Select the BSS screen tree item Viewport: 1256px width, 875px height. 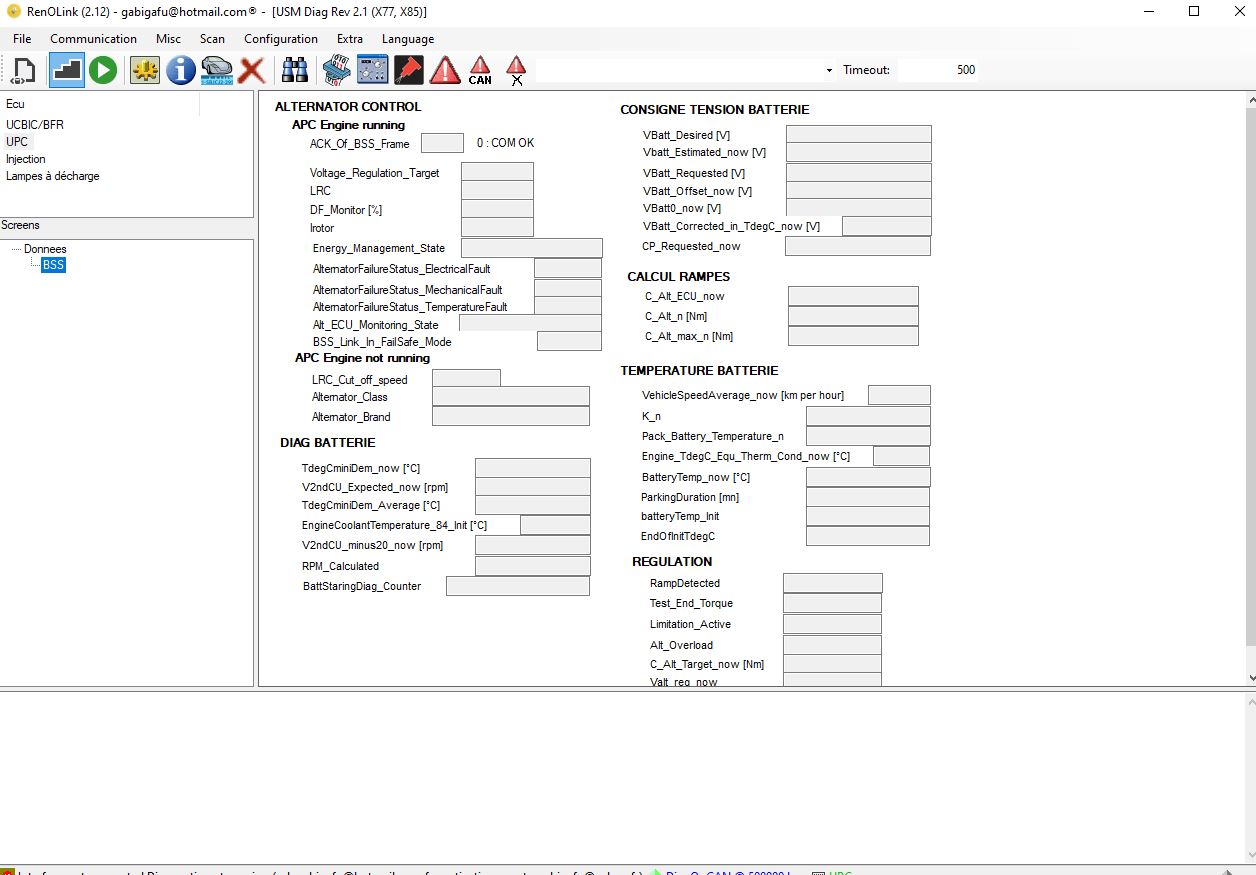point(53,265)
